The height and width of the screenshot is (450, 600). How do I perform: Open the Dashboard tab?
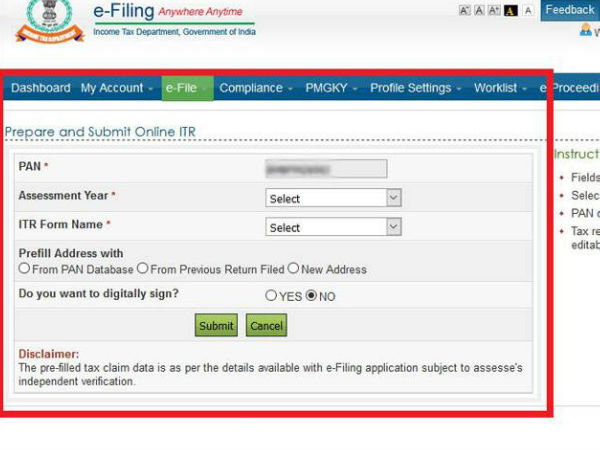[41, 88]
